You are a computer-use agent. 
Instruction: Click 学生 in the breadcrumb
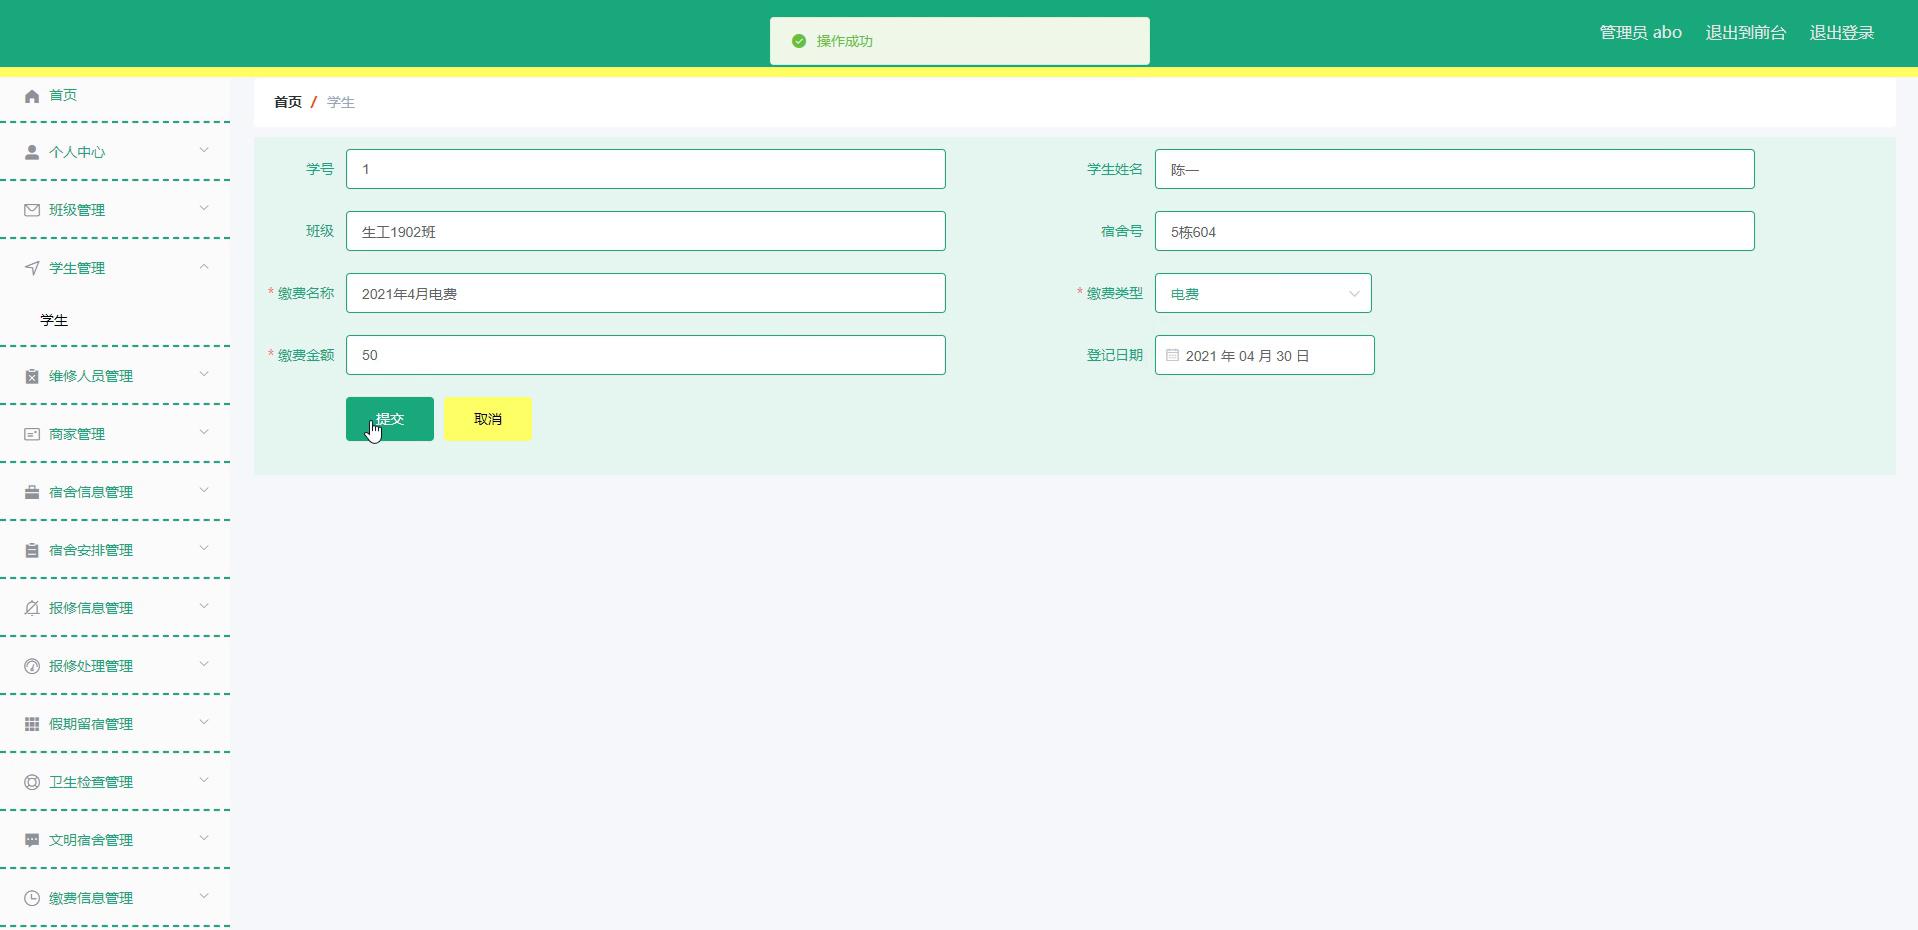point(341,102)
